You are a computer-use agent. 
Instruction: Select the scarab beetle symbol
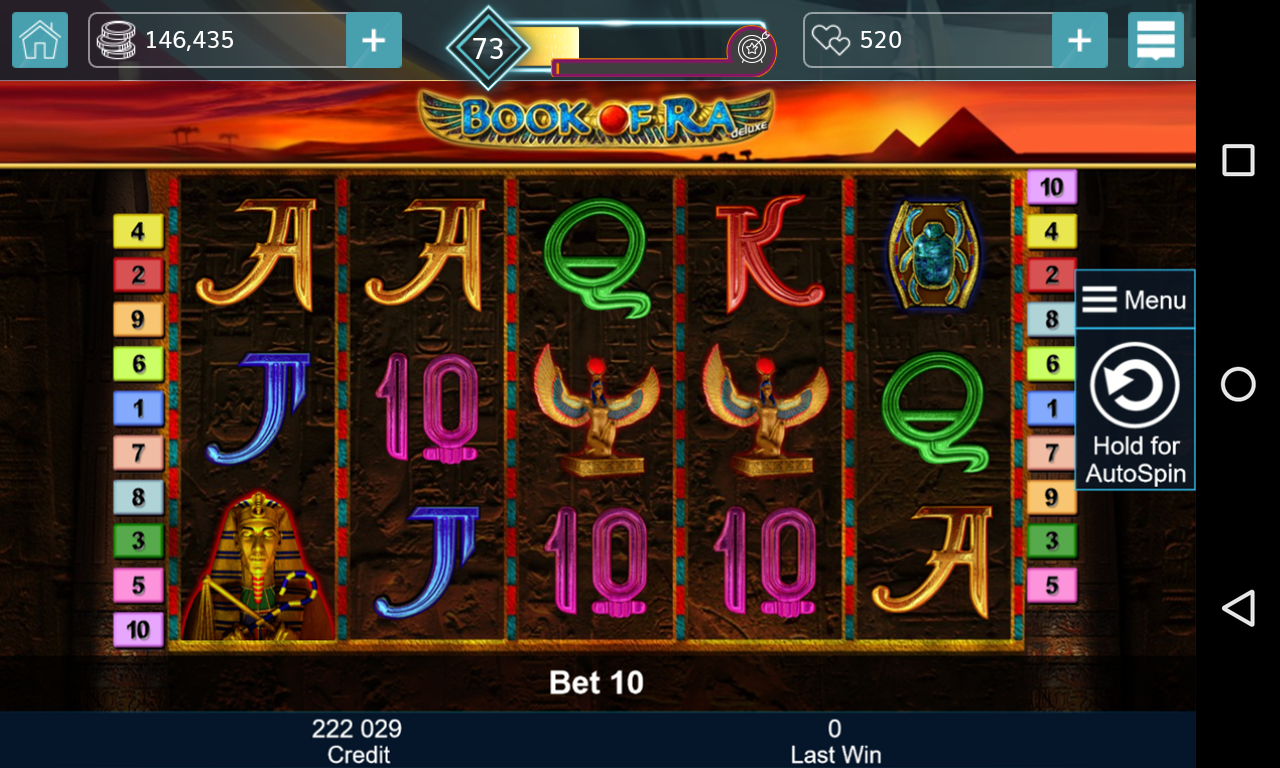click(x=933, y=257)
